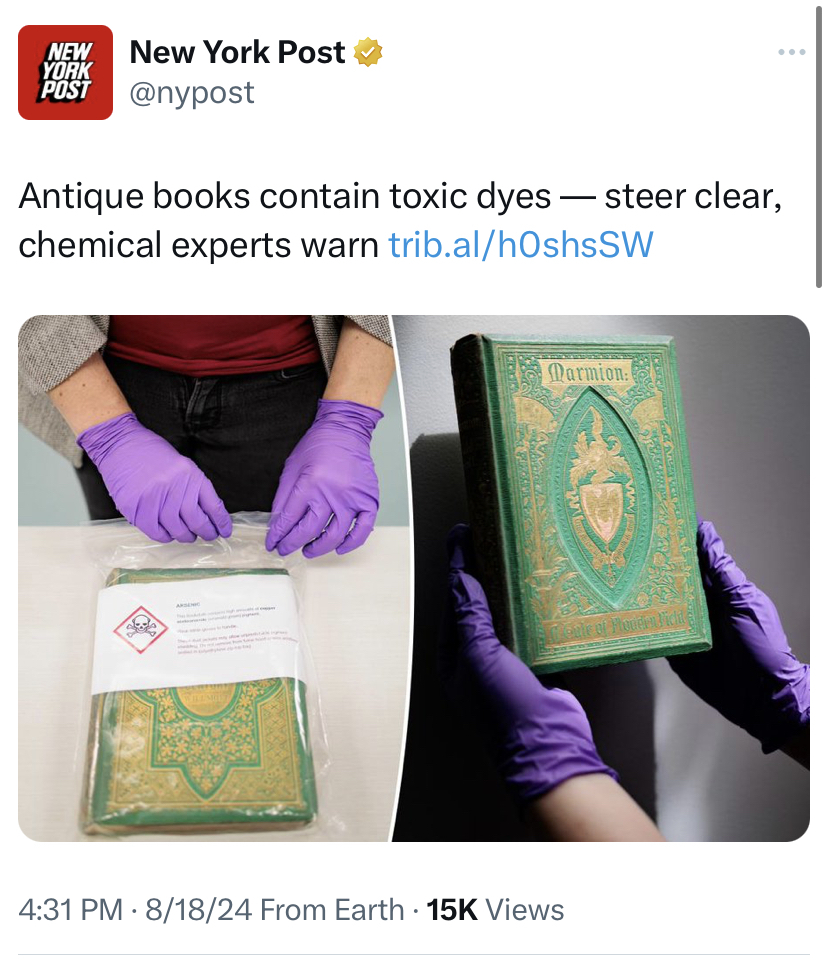828x971 pixels.
Task: Click the gold ornament on bagged book
Action: coord(204,751)
